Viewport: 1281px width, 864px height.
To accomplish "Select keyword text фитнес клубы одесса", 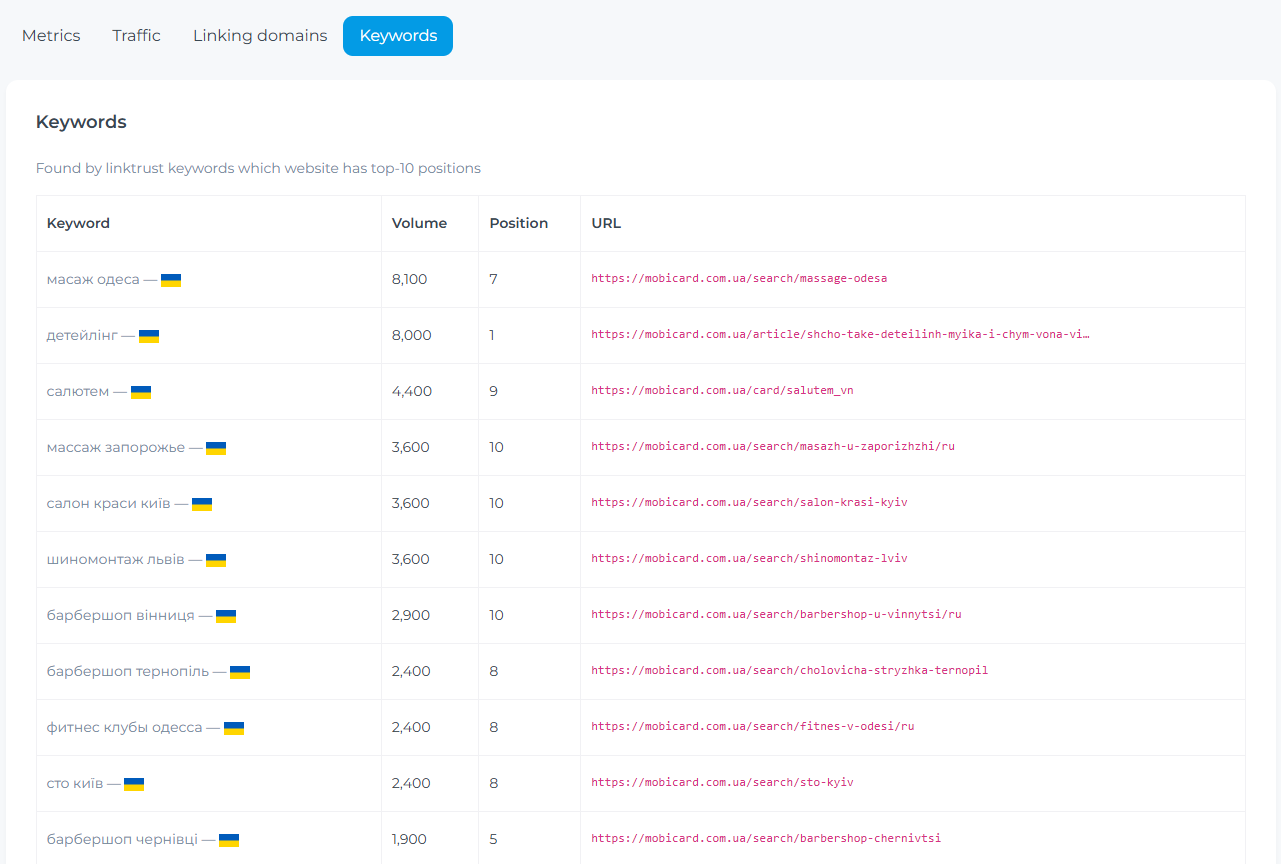I will tap(125, 728).
